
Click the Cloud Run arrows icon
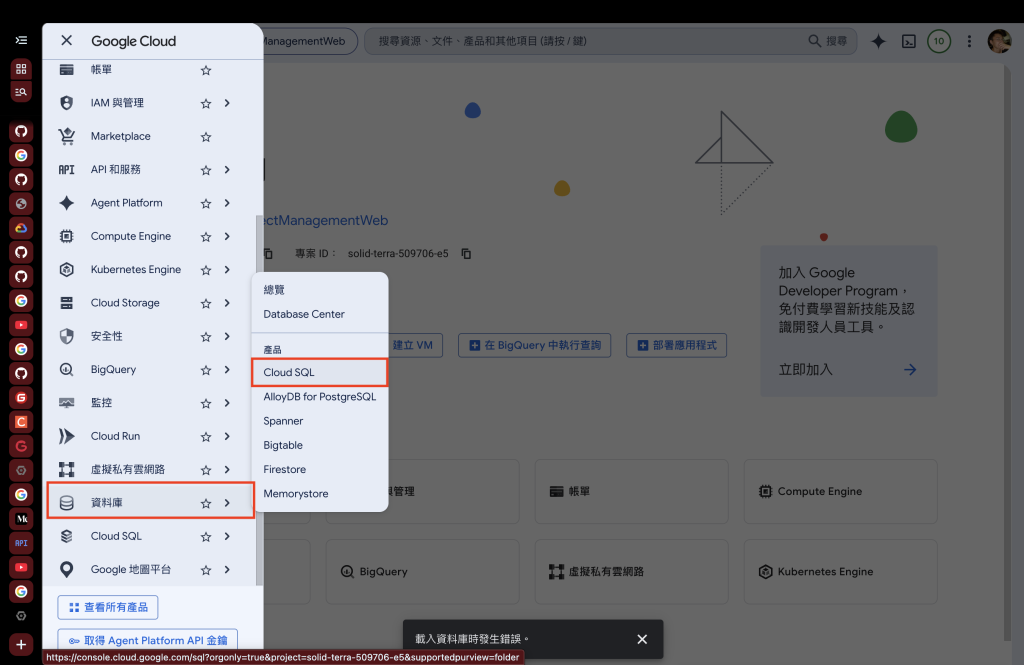click(67, 436)
